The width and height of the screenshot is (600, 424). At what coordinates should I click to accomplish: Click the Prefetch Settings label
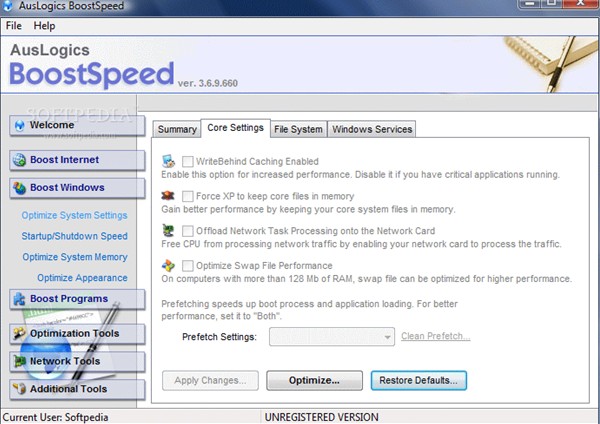click(219, 337)
